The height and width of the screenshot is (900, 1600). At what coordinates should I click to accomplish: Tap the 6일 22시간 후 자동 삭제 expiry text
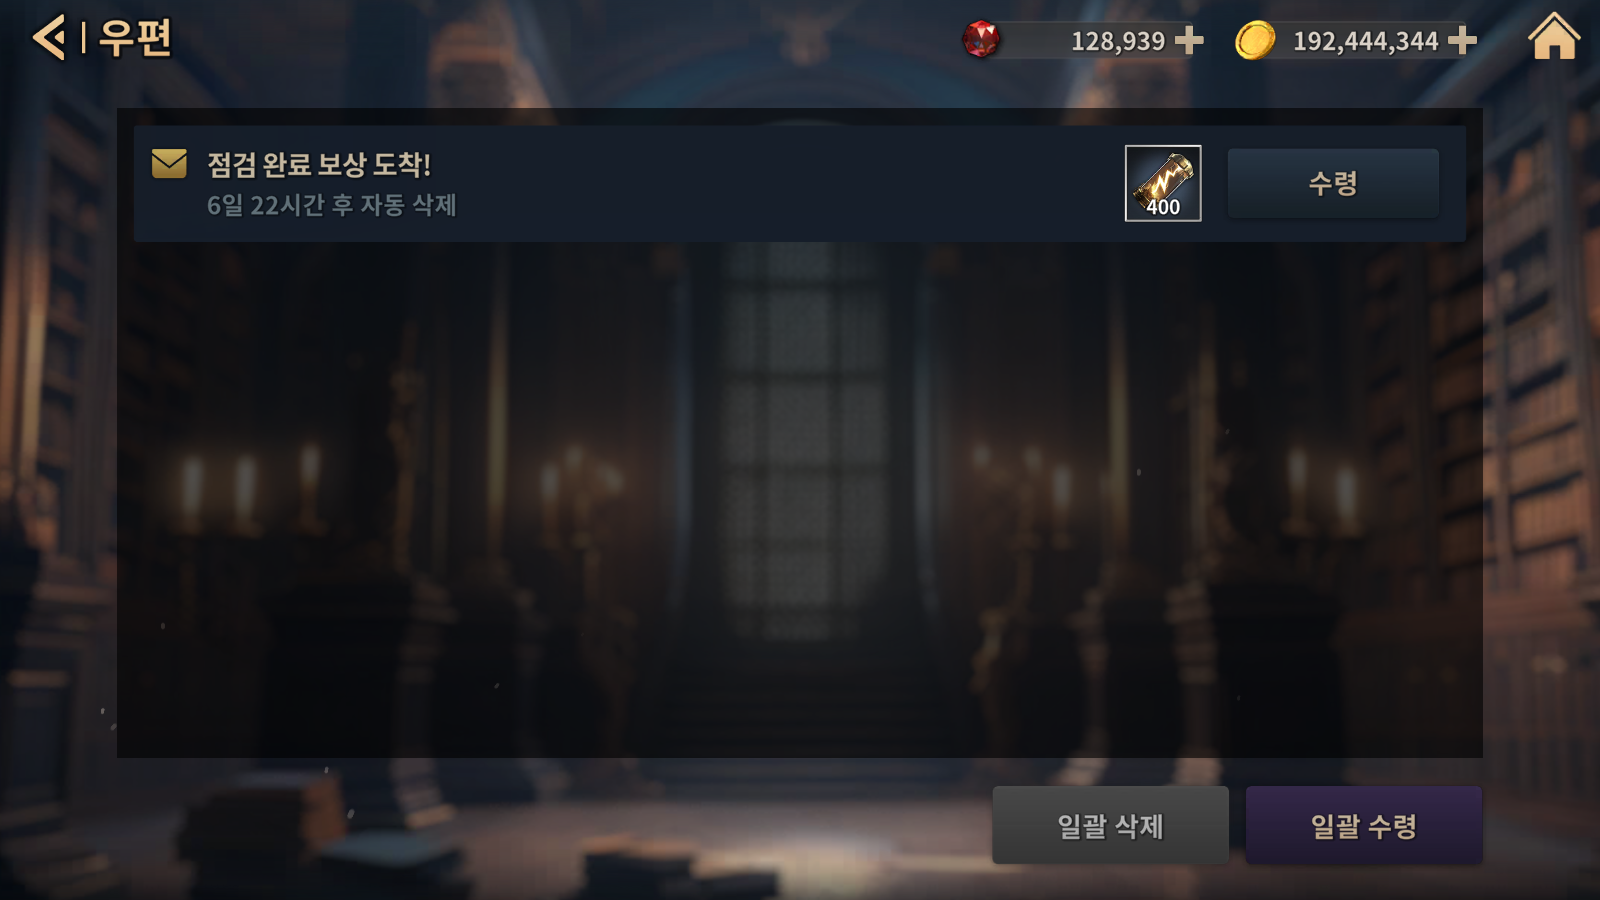(332, 205)
